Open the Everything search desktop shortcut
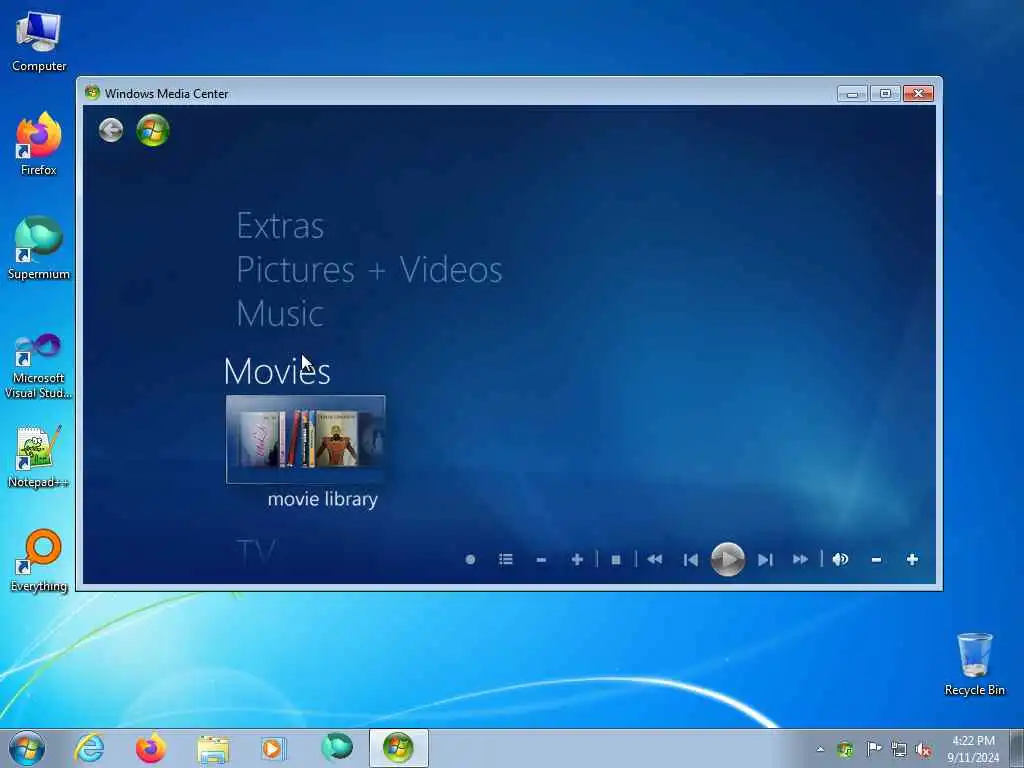Image resolution: width=1024 pixels, height=768 pixels. [39, 560]
